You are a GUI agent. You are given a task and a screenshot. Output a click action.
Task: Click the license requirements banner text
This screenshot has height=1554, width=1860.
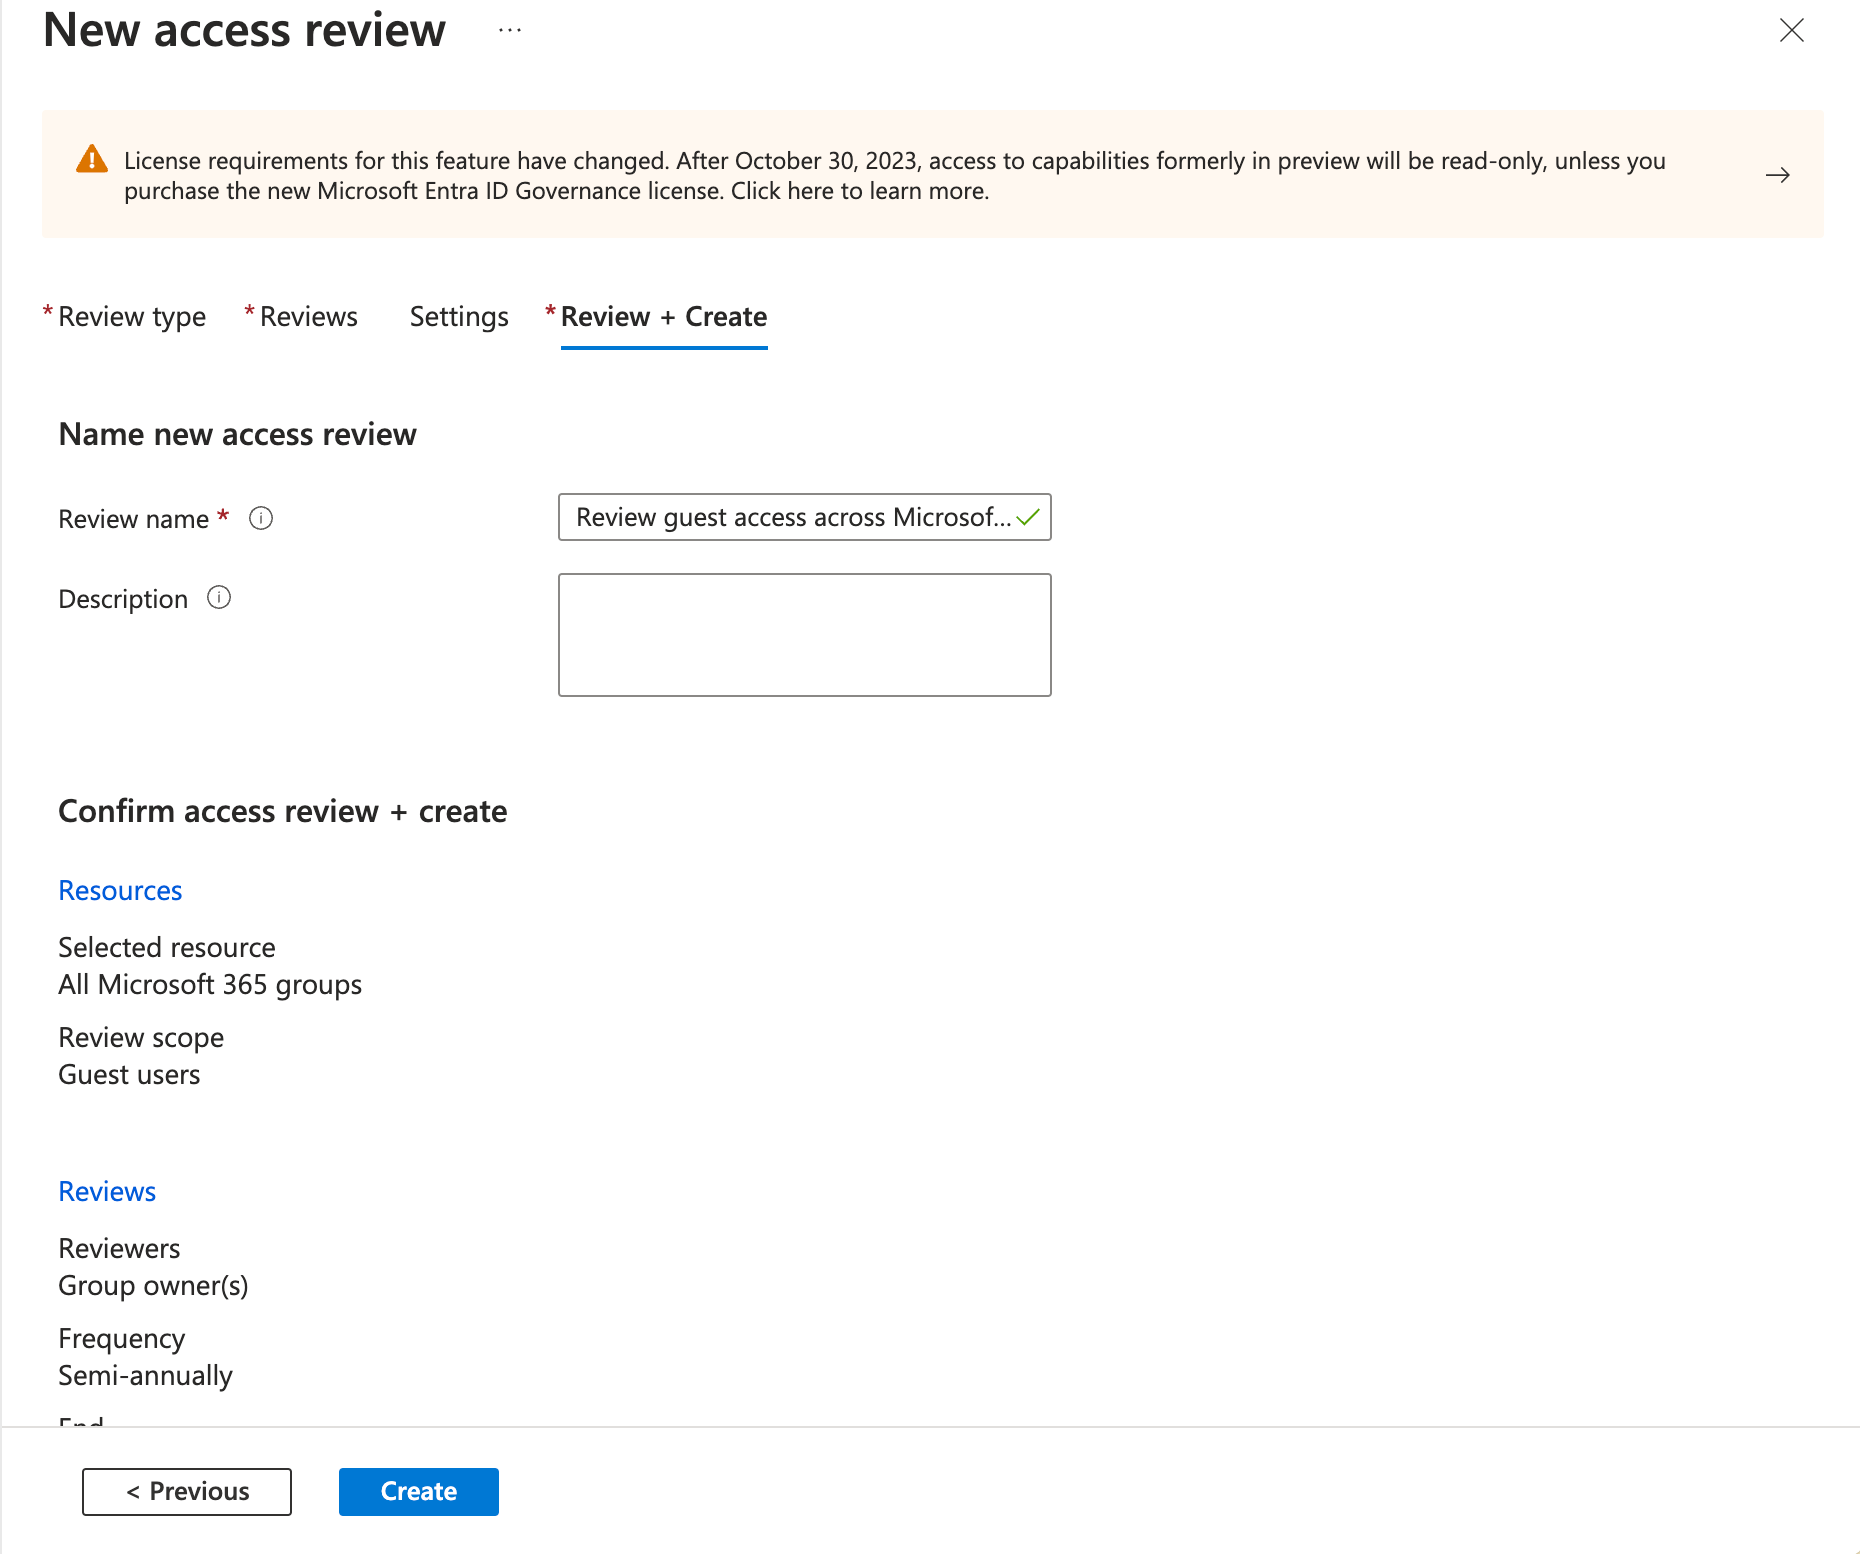894,175
